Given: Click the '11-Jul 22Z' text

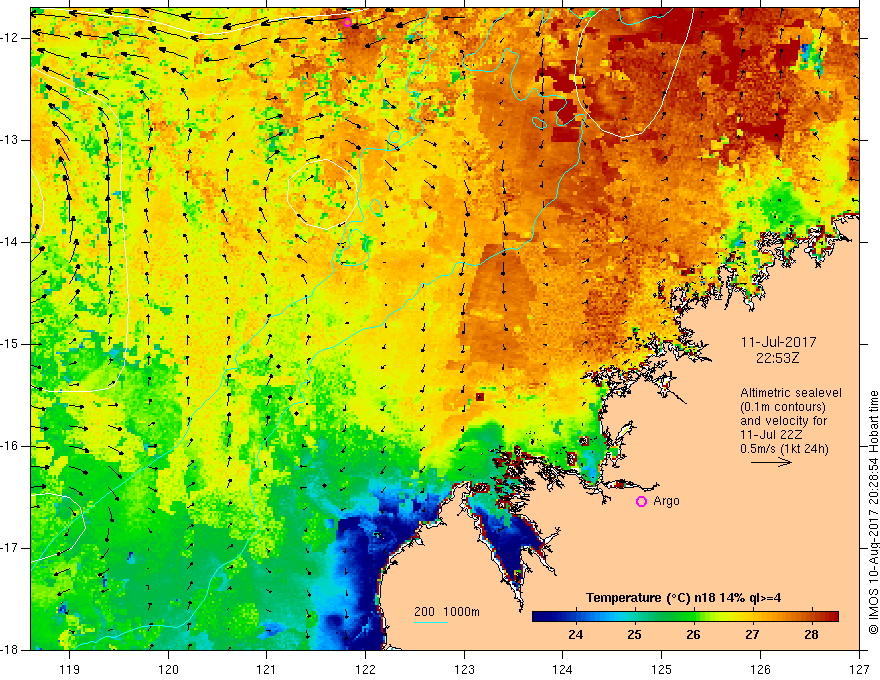Looking at the screenshot, I should (771, 435).
